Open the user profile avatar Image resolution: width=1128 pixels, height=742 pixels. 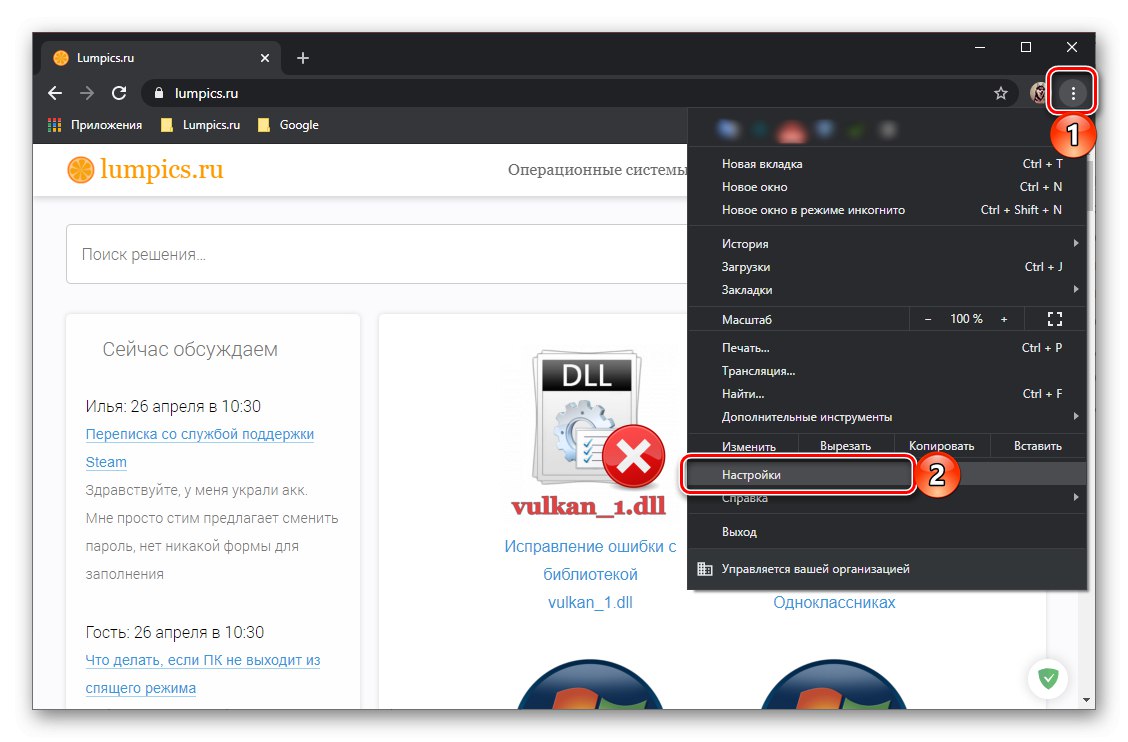pyautogui.click(x=1039, y=93)
